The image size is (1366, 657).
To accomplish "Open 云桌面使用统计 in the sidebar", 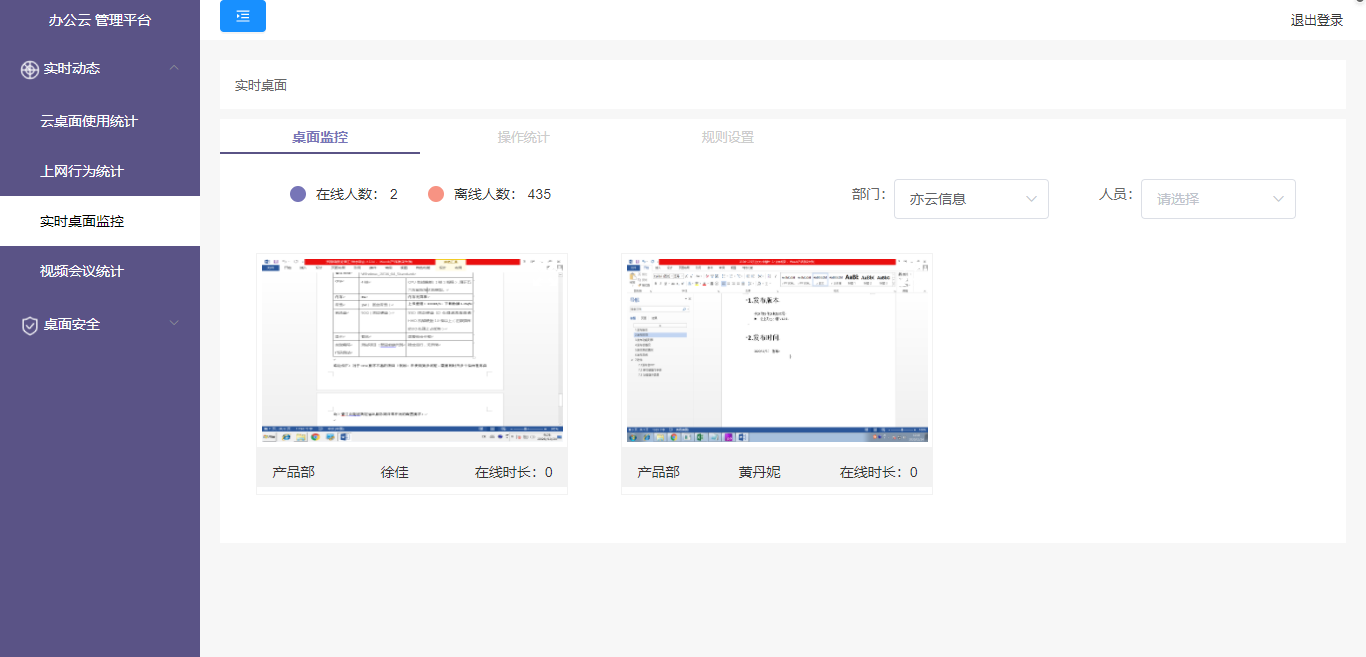I will click(x=89, y=121).
